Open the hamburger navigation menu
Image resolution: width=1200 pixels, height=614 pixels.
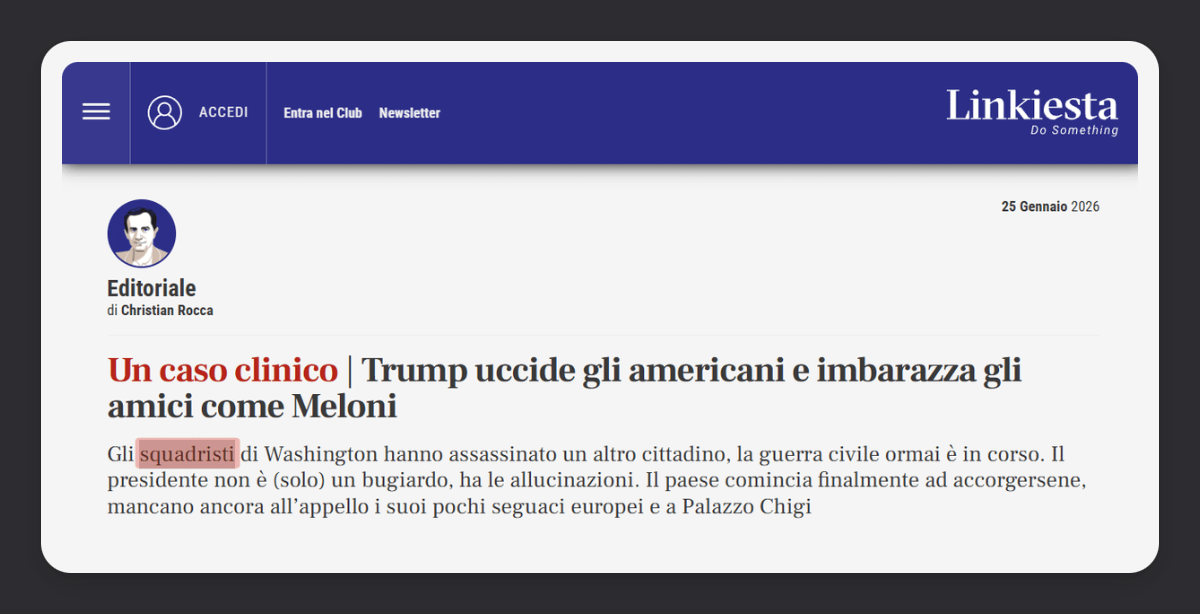96,112
